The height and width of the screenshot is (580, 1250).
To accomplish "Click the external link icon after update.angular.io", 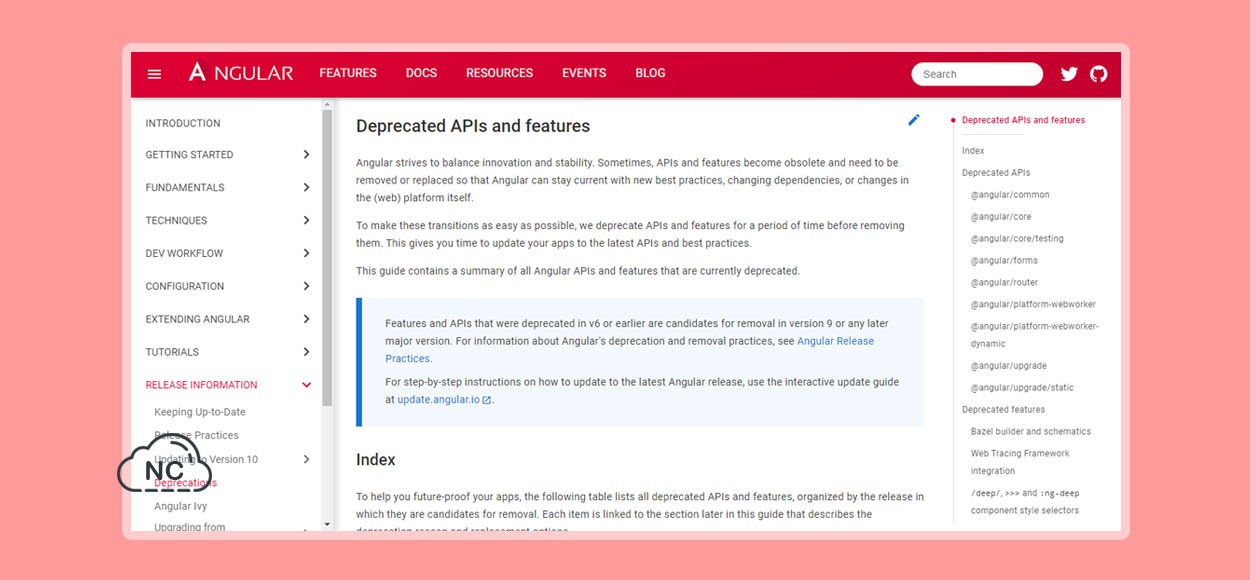I will pyautogui.click(x=487, y=400).
